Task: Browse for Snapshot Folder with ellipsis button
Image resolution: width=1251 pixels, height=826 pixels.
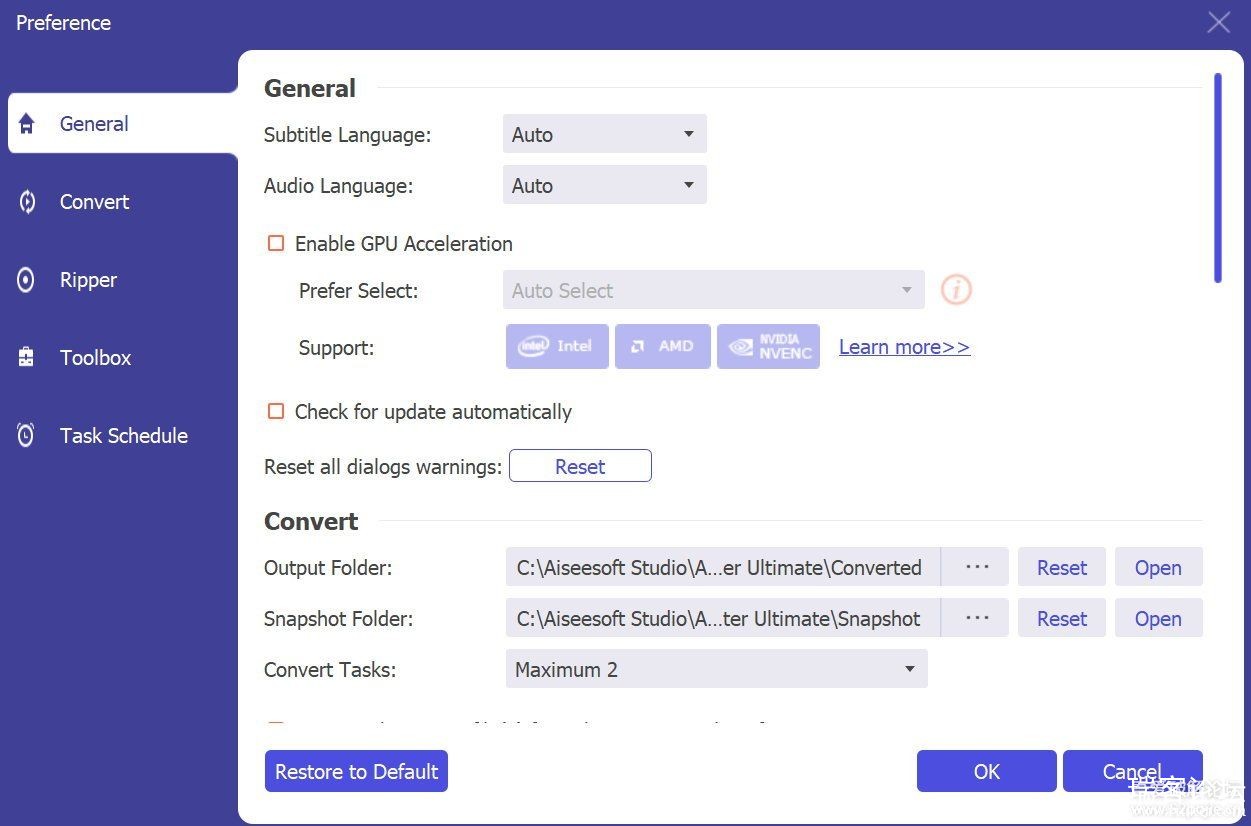Action: pyautogui.click(x=976, y=617)
